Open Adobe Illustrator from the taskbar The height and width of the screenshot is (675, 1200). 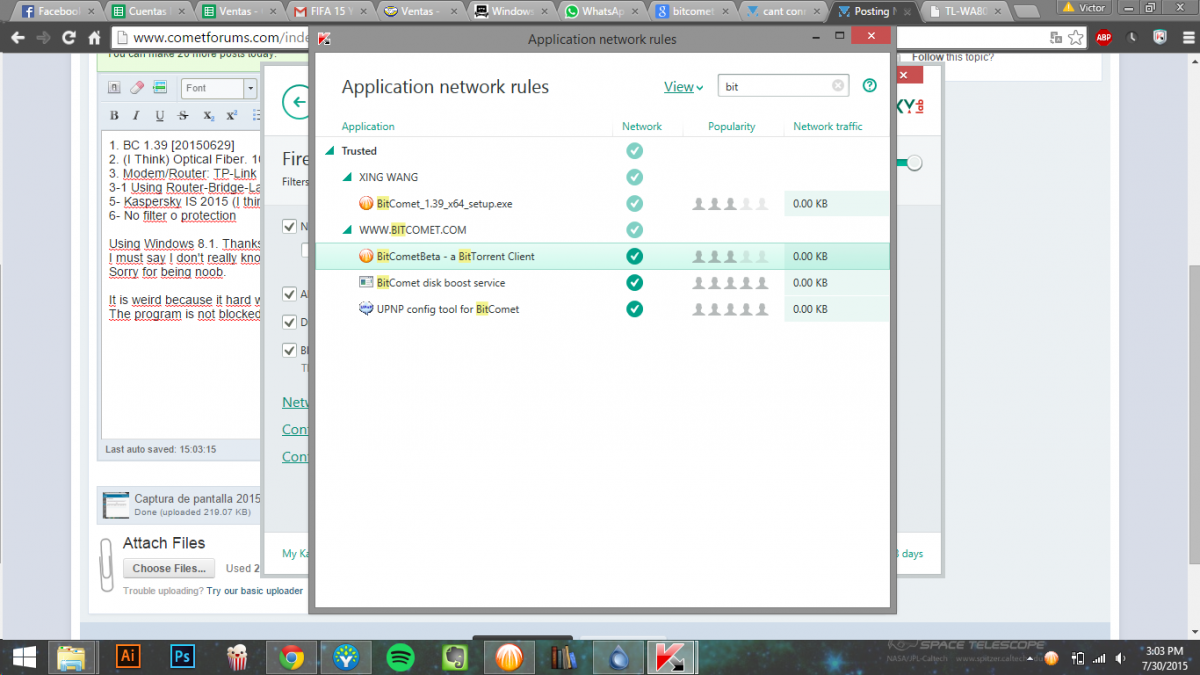pyautogui.click(x=127, y=657)
